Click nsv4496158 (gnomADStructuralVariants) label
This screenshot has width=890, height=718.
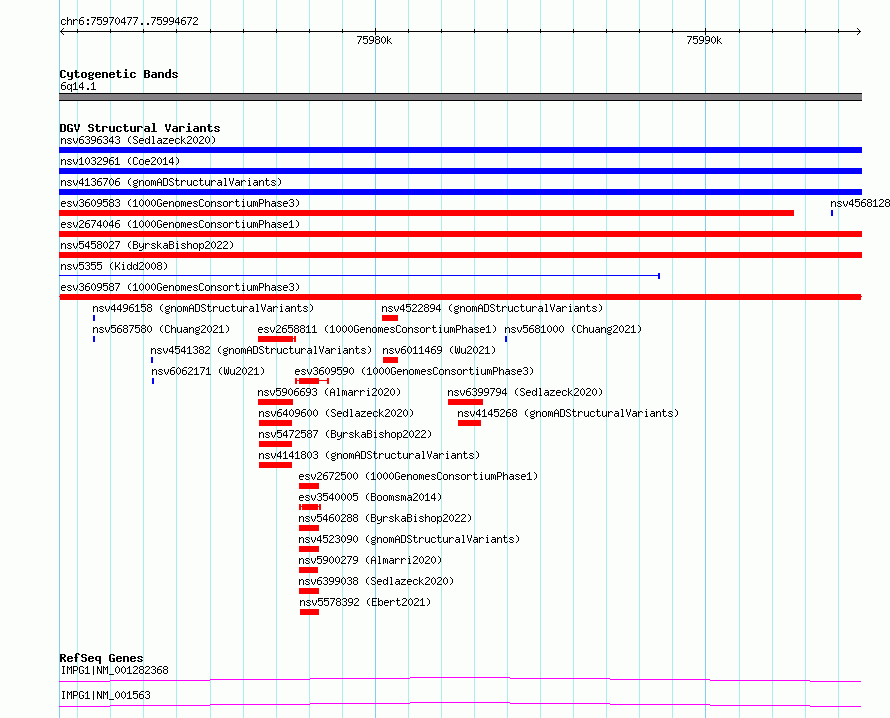pyautogui.click(x=203, y=308)
